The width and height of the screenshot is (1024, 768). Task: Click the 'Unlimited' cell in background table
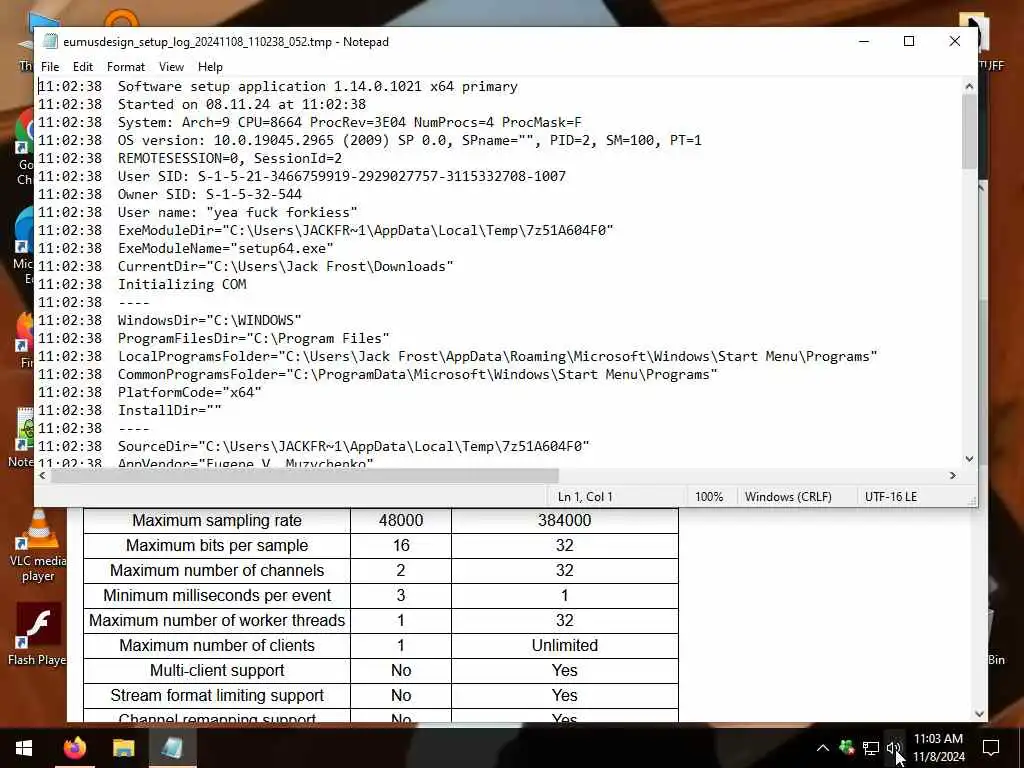coord(564,645)
